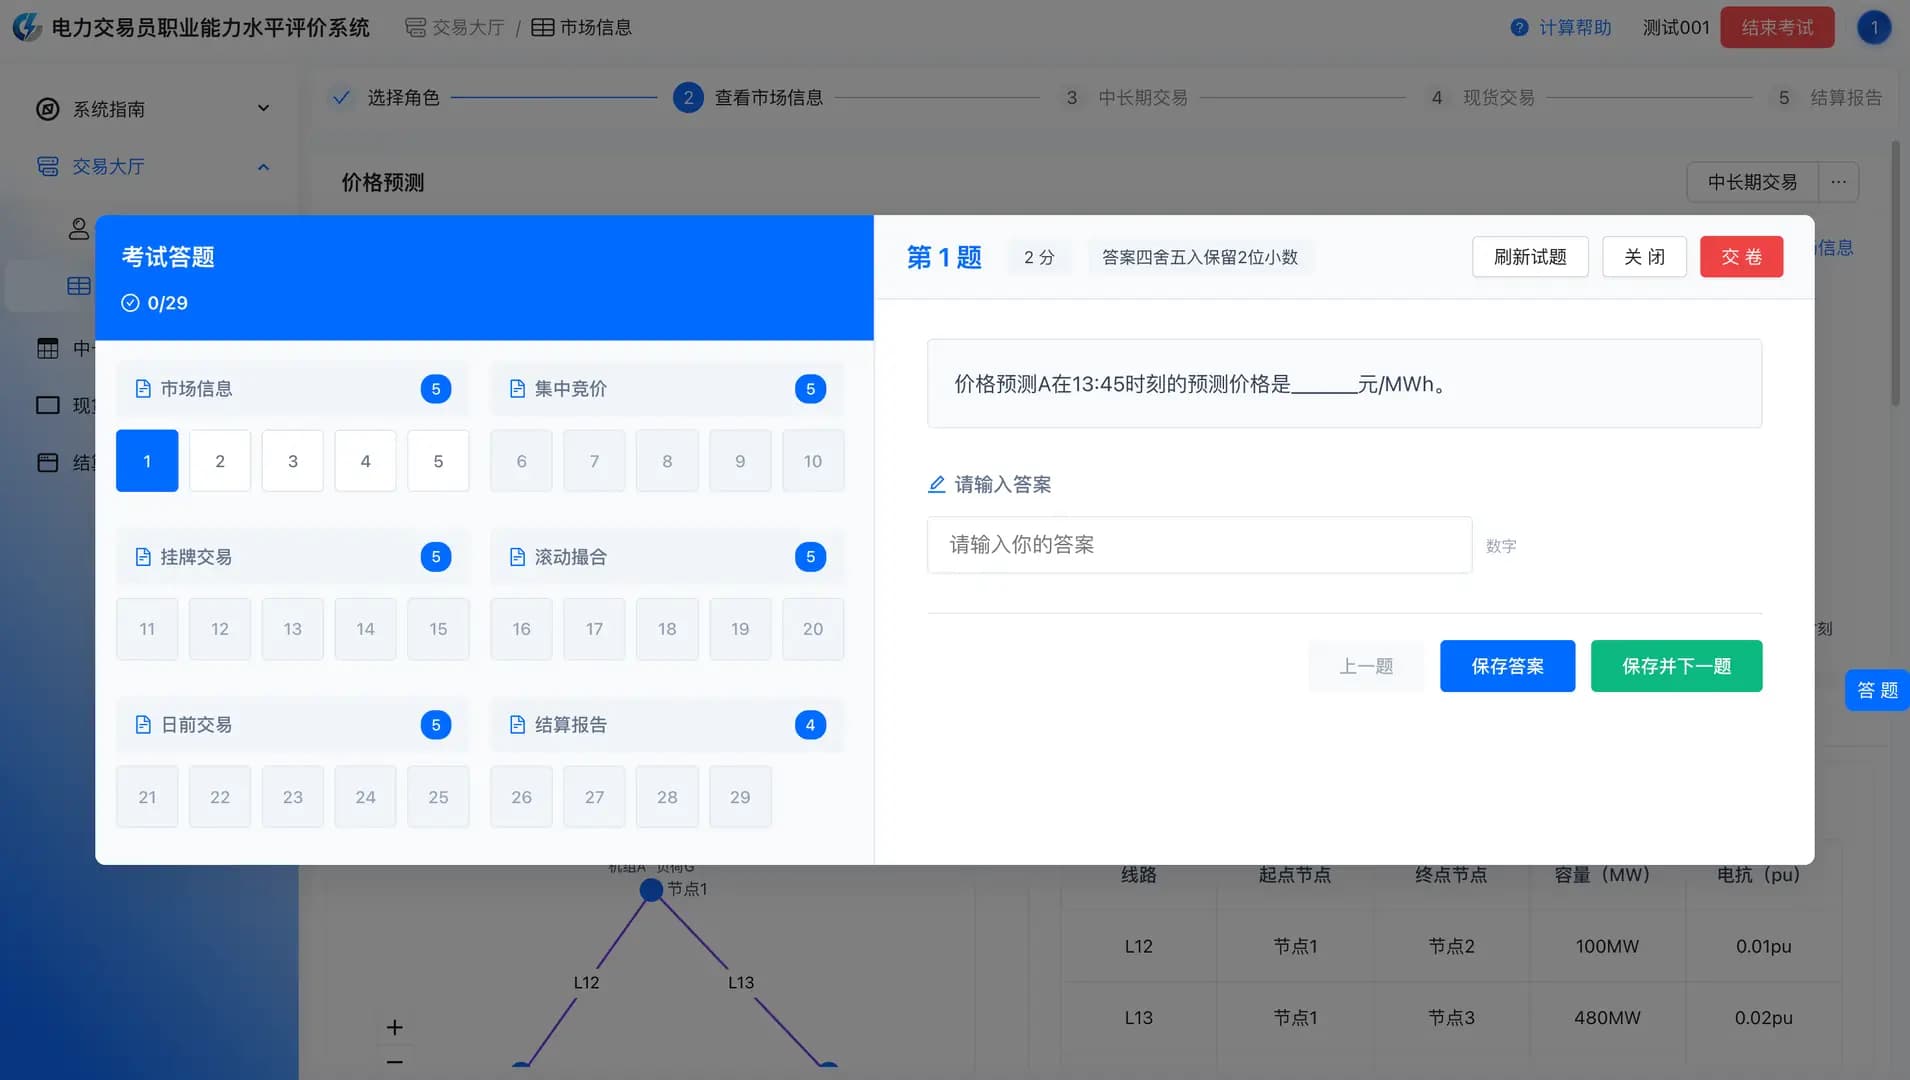The height and width of the screenshot is (1080, 1910).
Task: Go to step 3 中长期交易
Action: (1125, 98)
